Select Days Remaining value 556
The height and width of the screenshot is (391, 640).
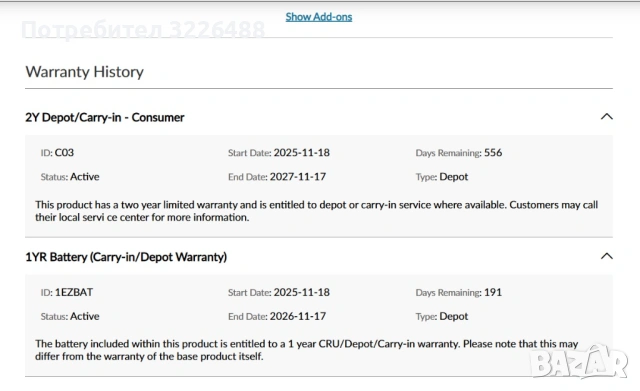(x=493, y=153)
